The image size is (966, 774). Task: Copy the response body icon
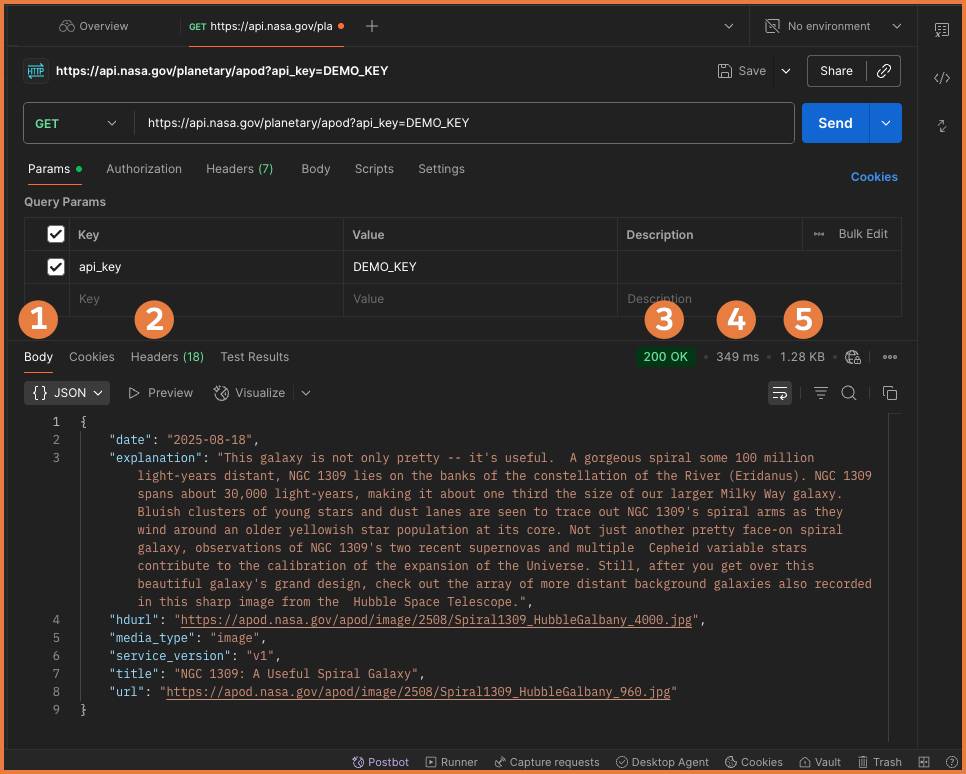click(x=890, y=393)
